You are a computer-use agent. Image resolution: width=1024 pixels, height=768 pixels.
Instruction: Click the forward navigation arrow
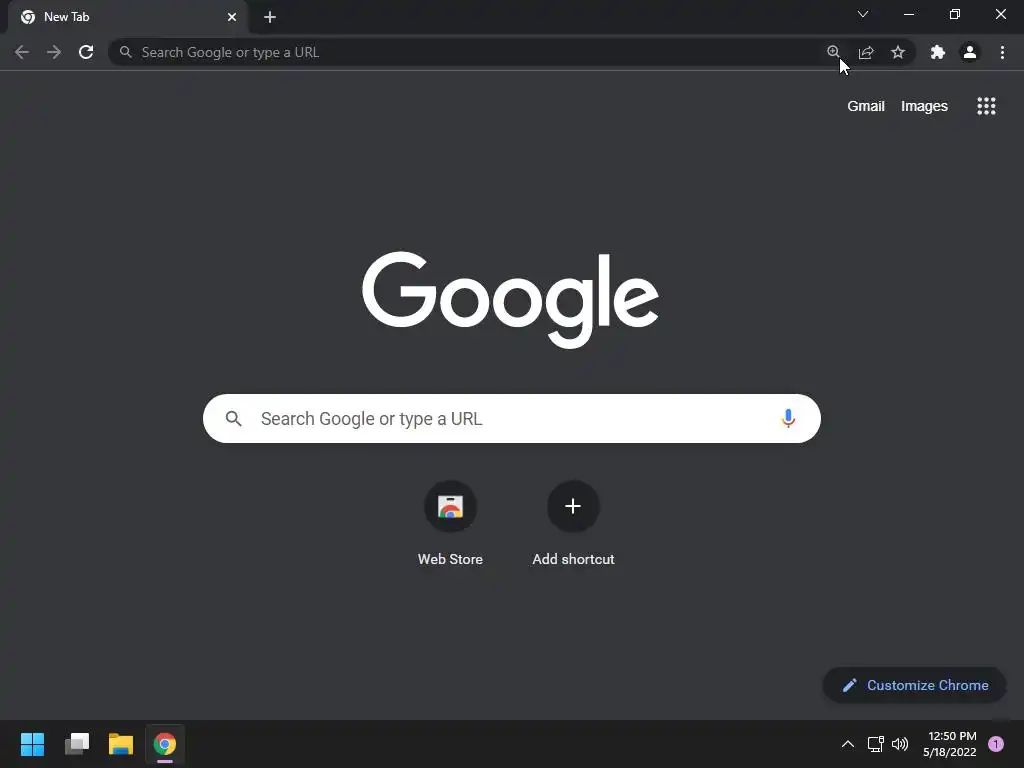click(54, 52)
